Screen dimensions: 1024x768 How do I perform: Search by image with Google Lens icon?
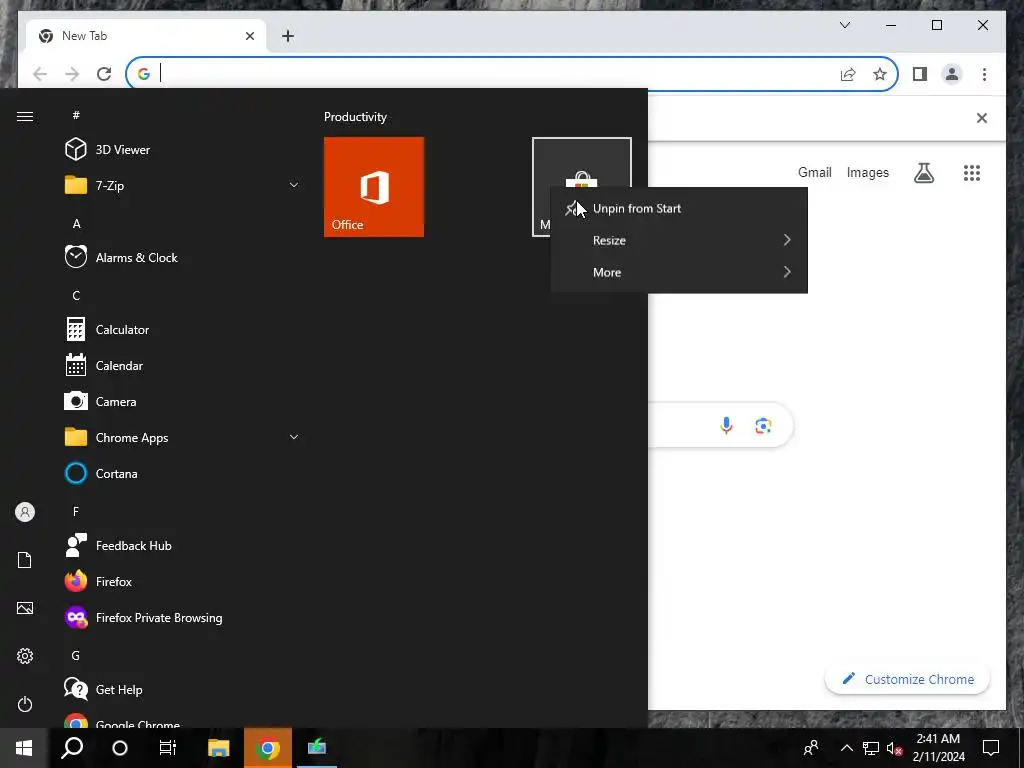point(763,426)
